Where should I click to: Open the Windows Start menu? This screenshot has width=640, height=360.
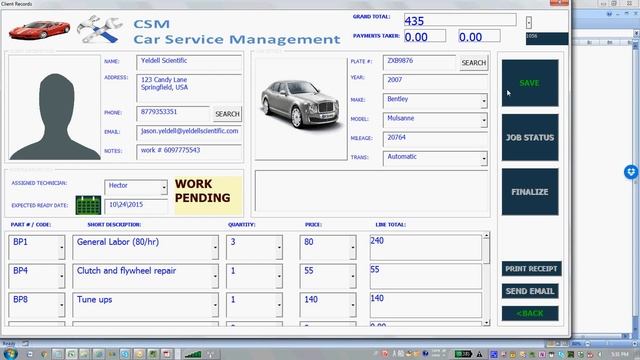tap(10, 354)
